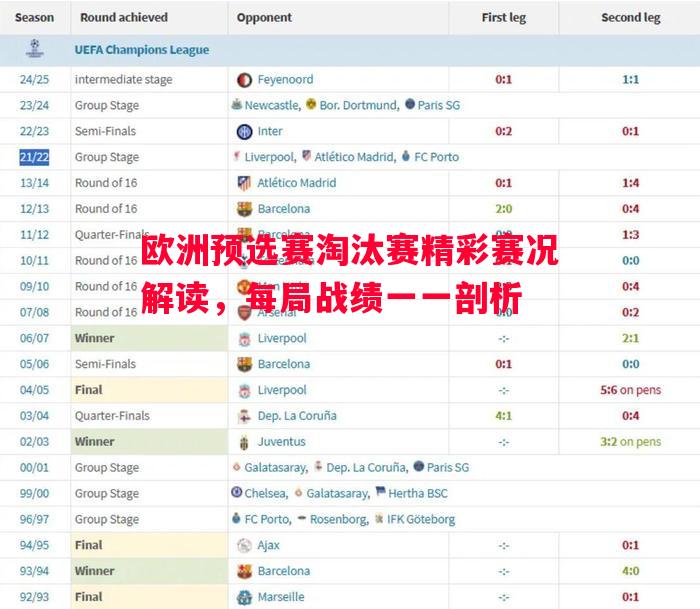Image resolution: width=700 pixels, height=609 pixels.
Task: Click the 4:0 second leg score in 93/94 row
Action: point(630,571)
